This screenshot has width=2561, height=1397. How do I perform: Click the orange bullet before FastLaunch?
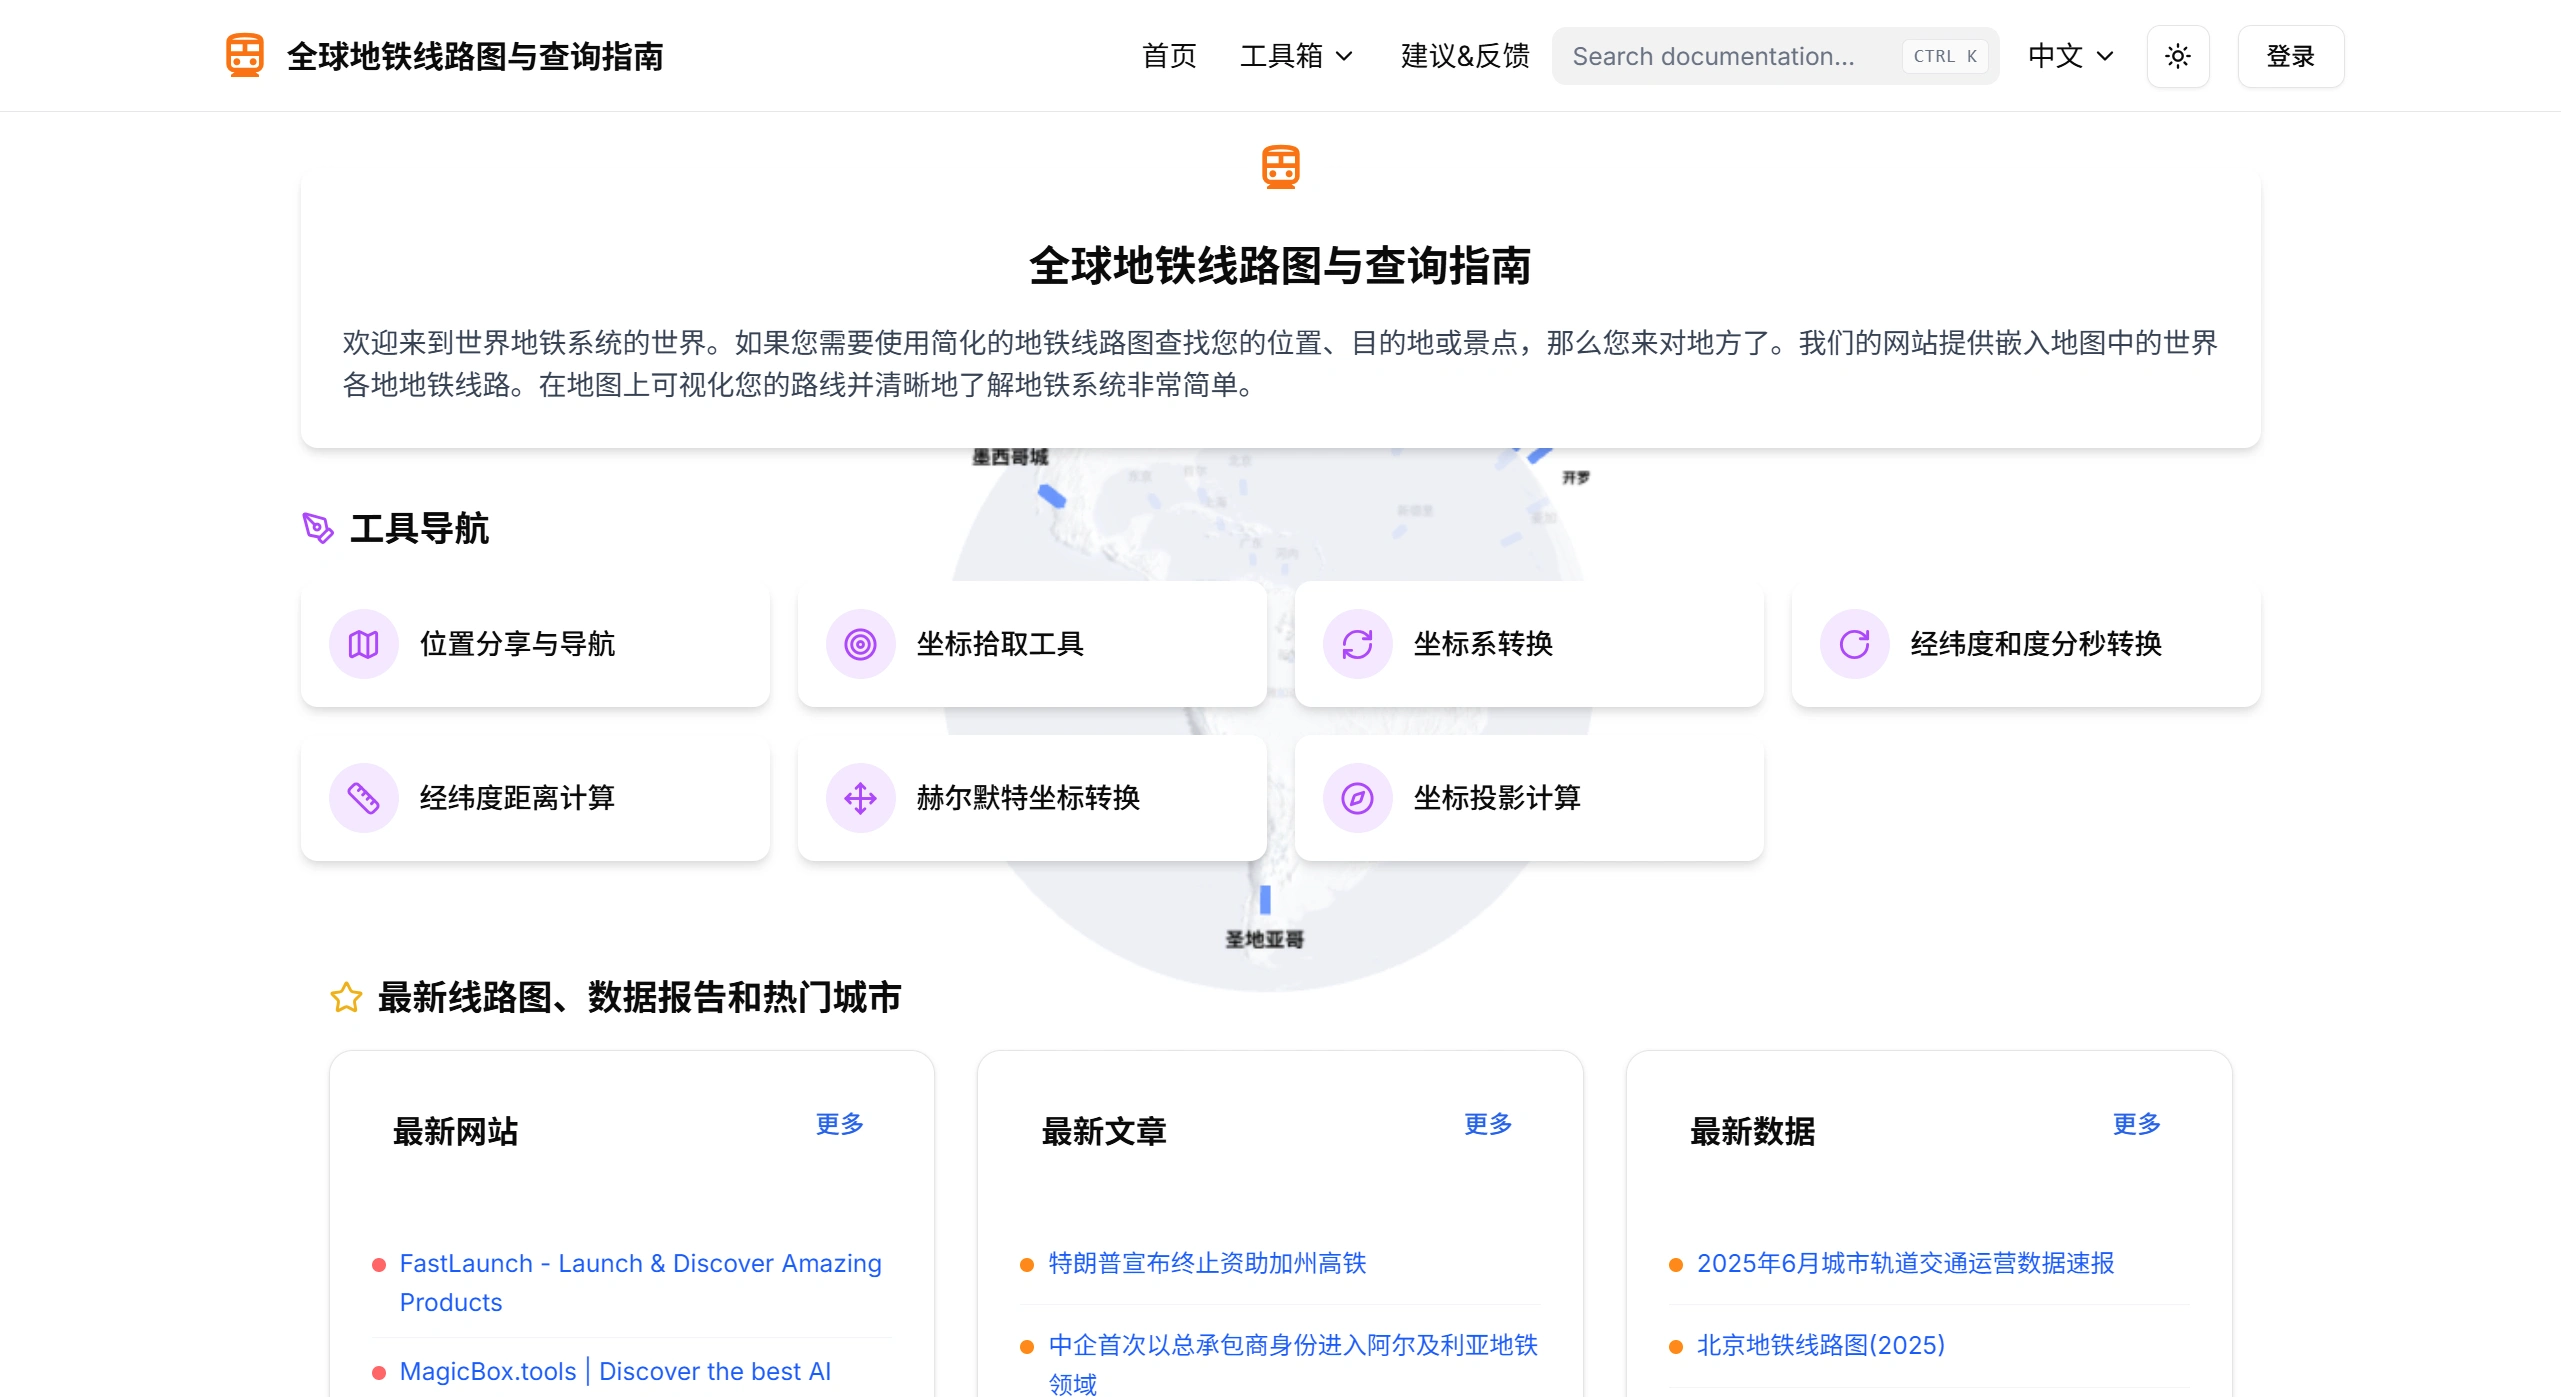pyautogui.click(x=378, y=1264)
